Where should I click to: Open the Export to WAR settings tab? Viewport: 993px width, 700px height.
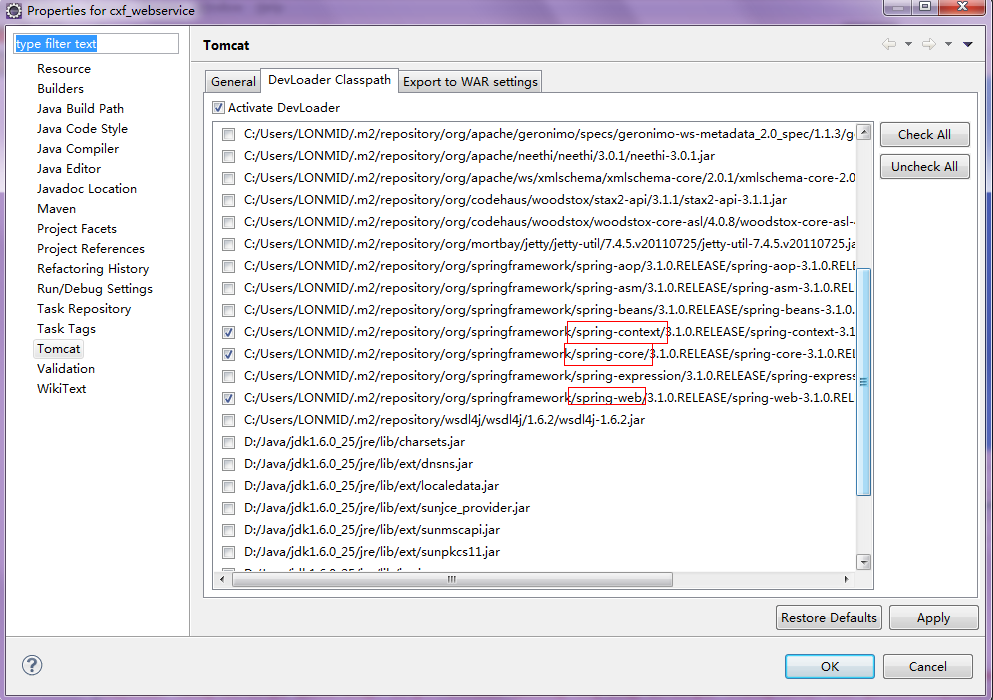(x=470, y=82)
